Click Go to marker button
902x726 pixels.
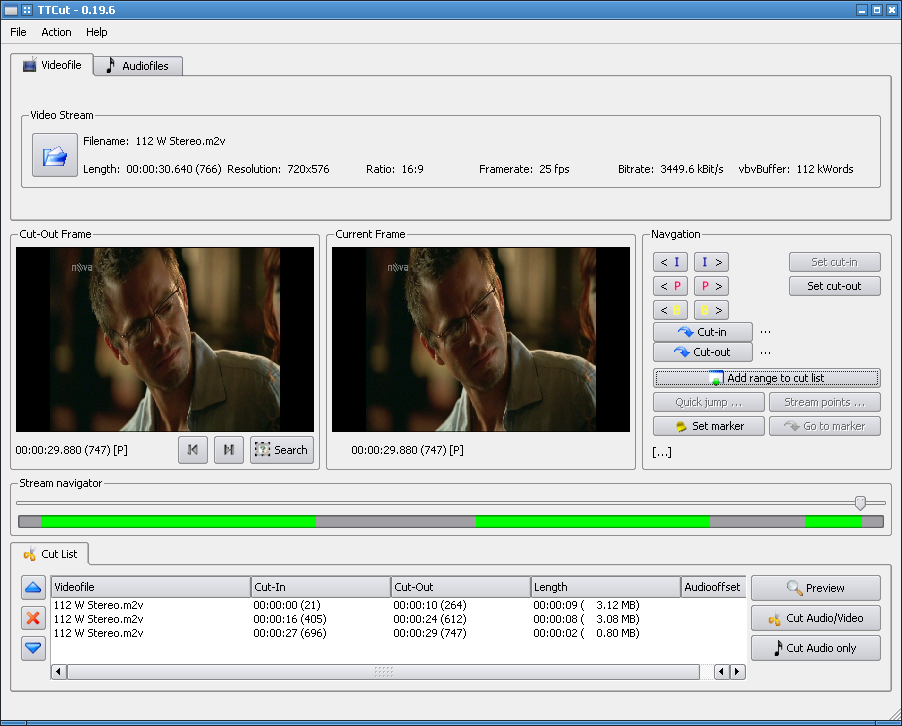(825, 426)
